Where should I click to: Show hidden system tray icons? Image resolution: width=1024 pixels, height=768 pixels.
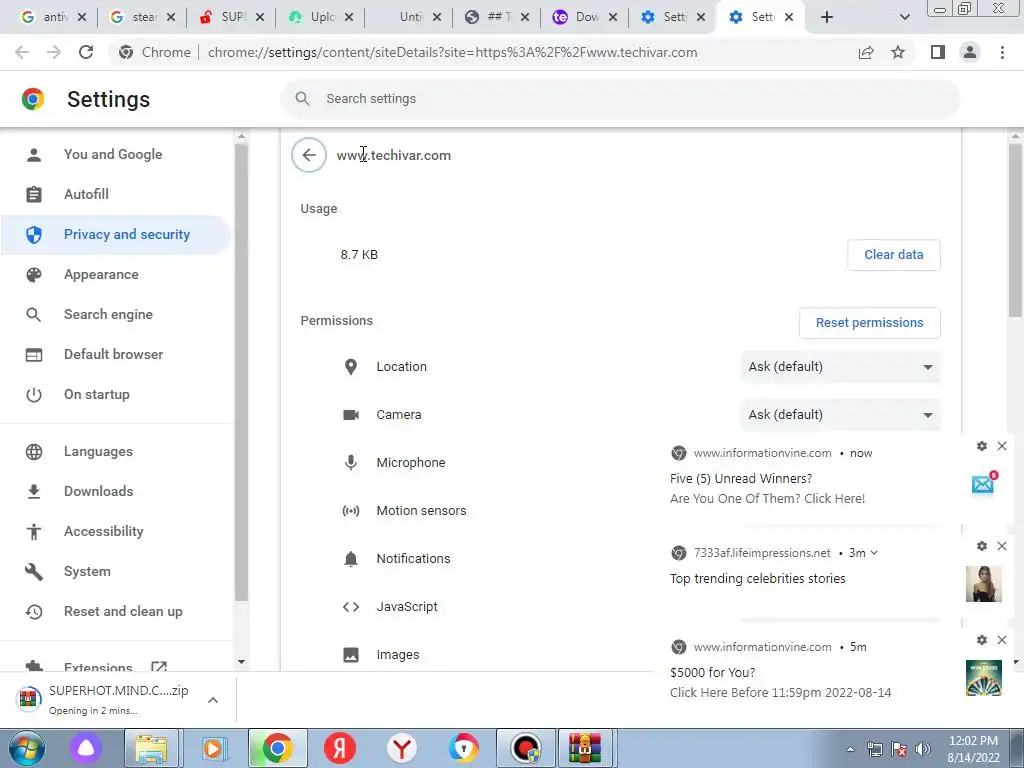850,749
